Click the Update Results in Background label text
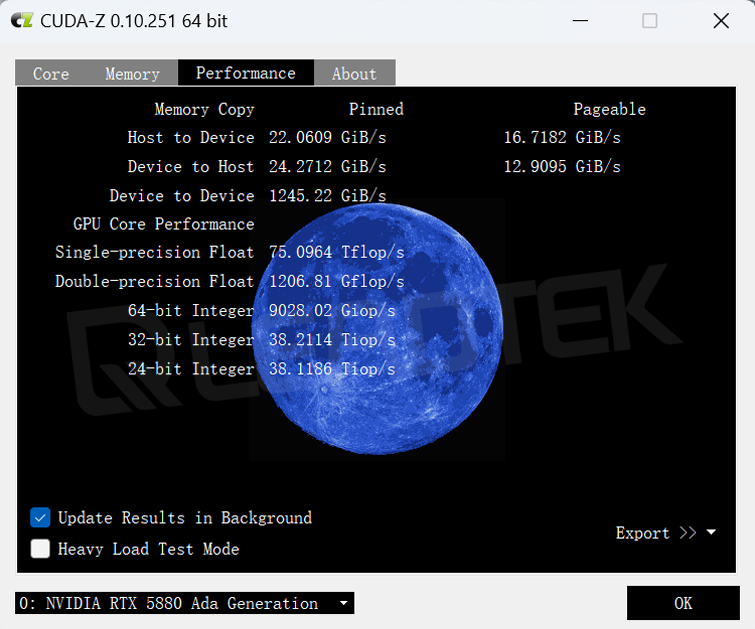Screen dimensions: 755x629 point(185,518)
